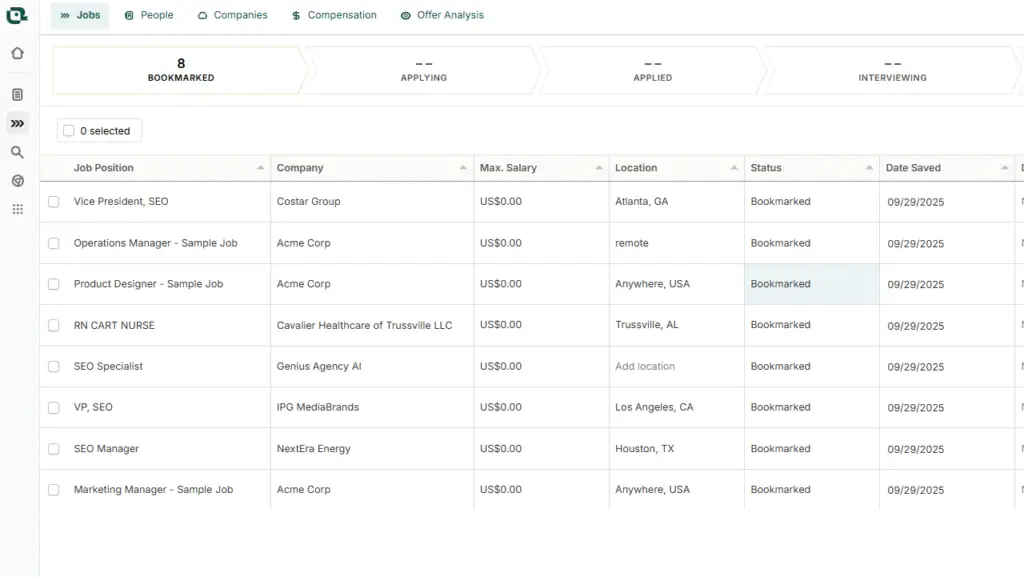Toggle the select-all checkbox beside '0 selected'
This screenshot has height=577, width=1024.
pyautogui.click(x=68, y=131)
